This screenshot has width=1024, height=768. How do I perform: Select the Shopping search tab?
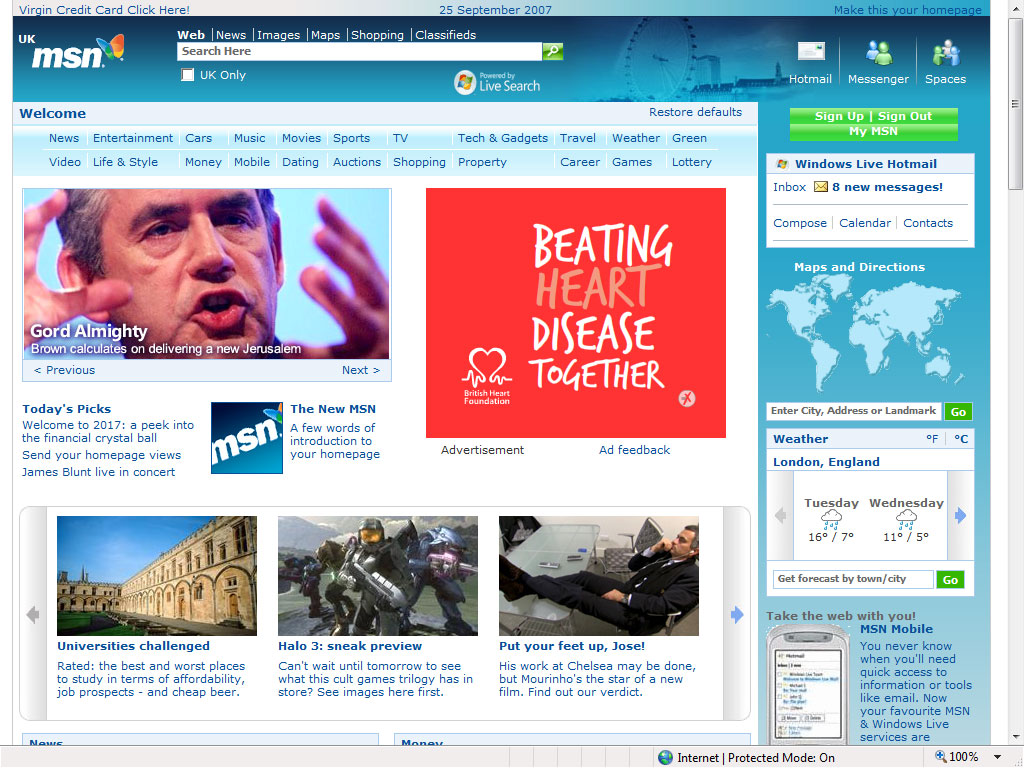377,35
